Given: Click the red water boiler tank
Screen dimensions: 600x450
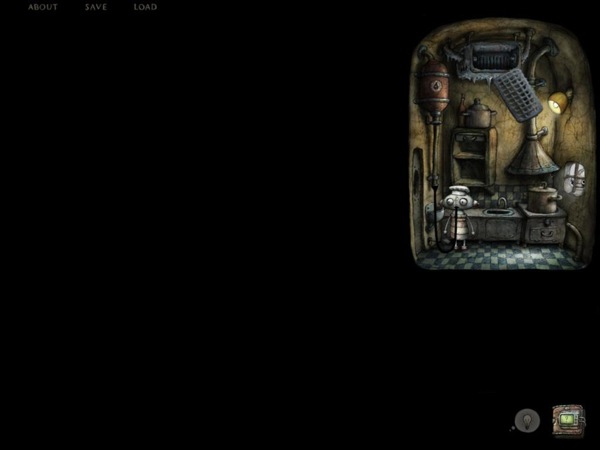Looking at the screenshot, I should point(434,88).
